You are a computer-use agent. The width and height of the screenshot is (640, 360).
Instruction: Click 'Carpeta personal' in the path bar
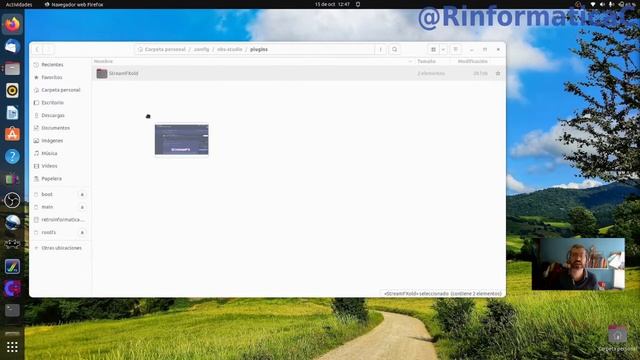[x=162, y=49]
